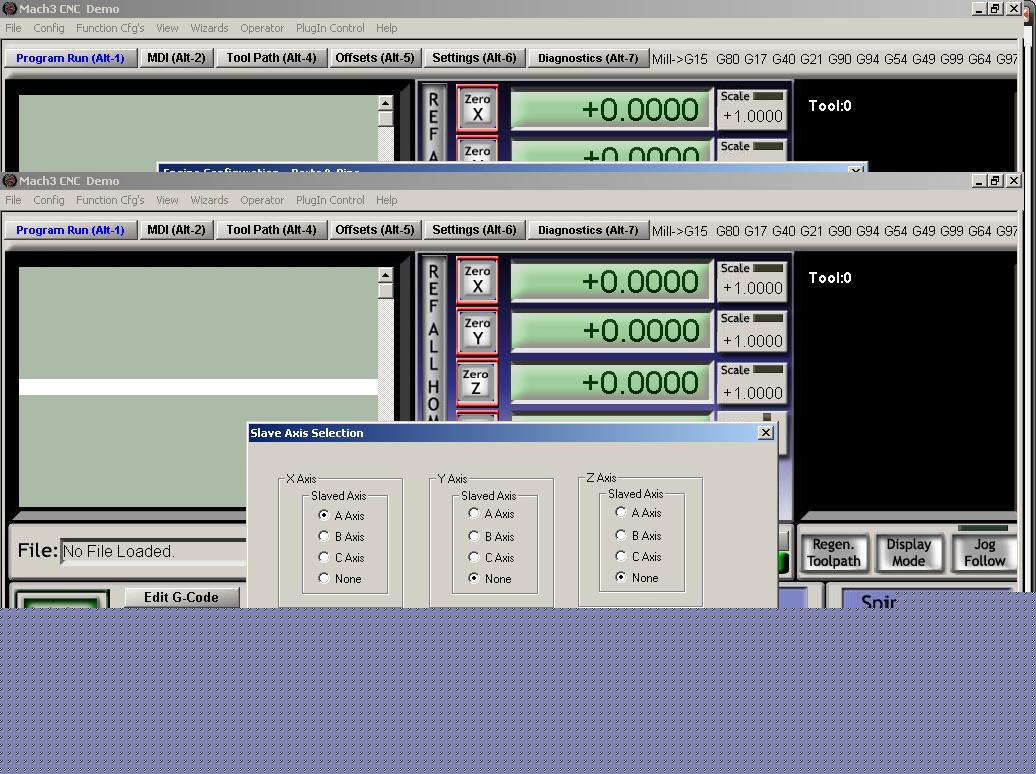The image size is (1036, 774).
Task: Select None for Y Axis slave
Action: (474, 578)
